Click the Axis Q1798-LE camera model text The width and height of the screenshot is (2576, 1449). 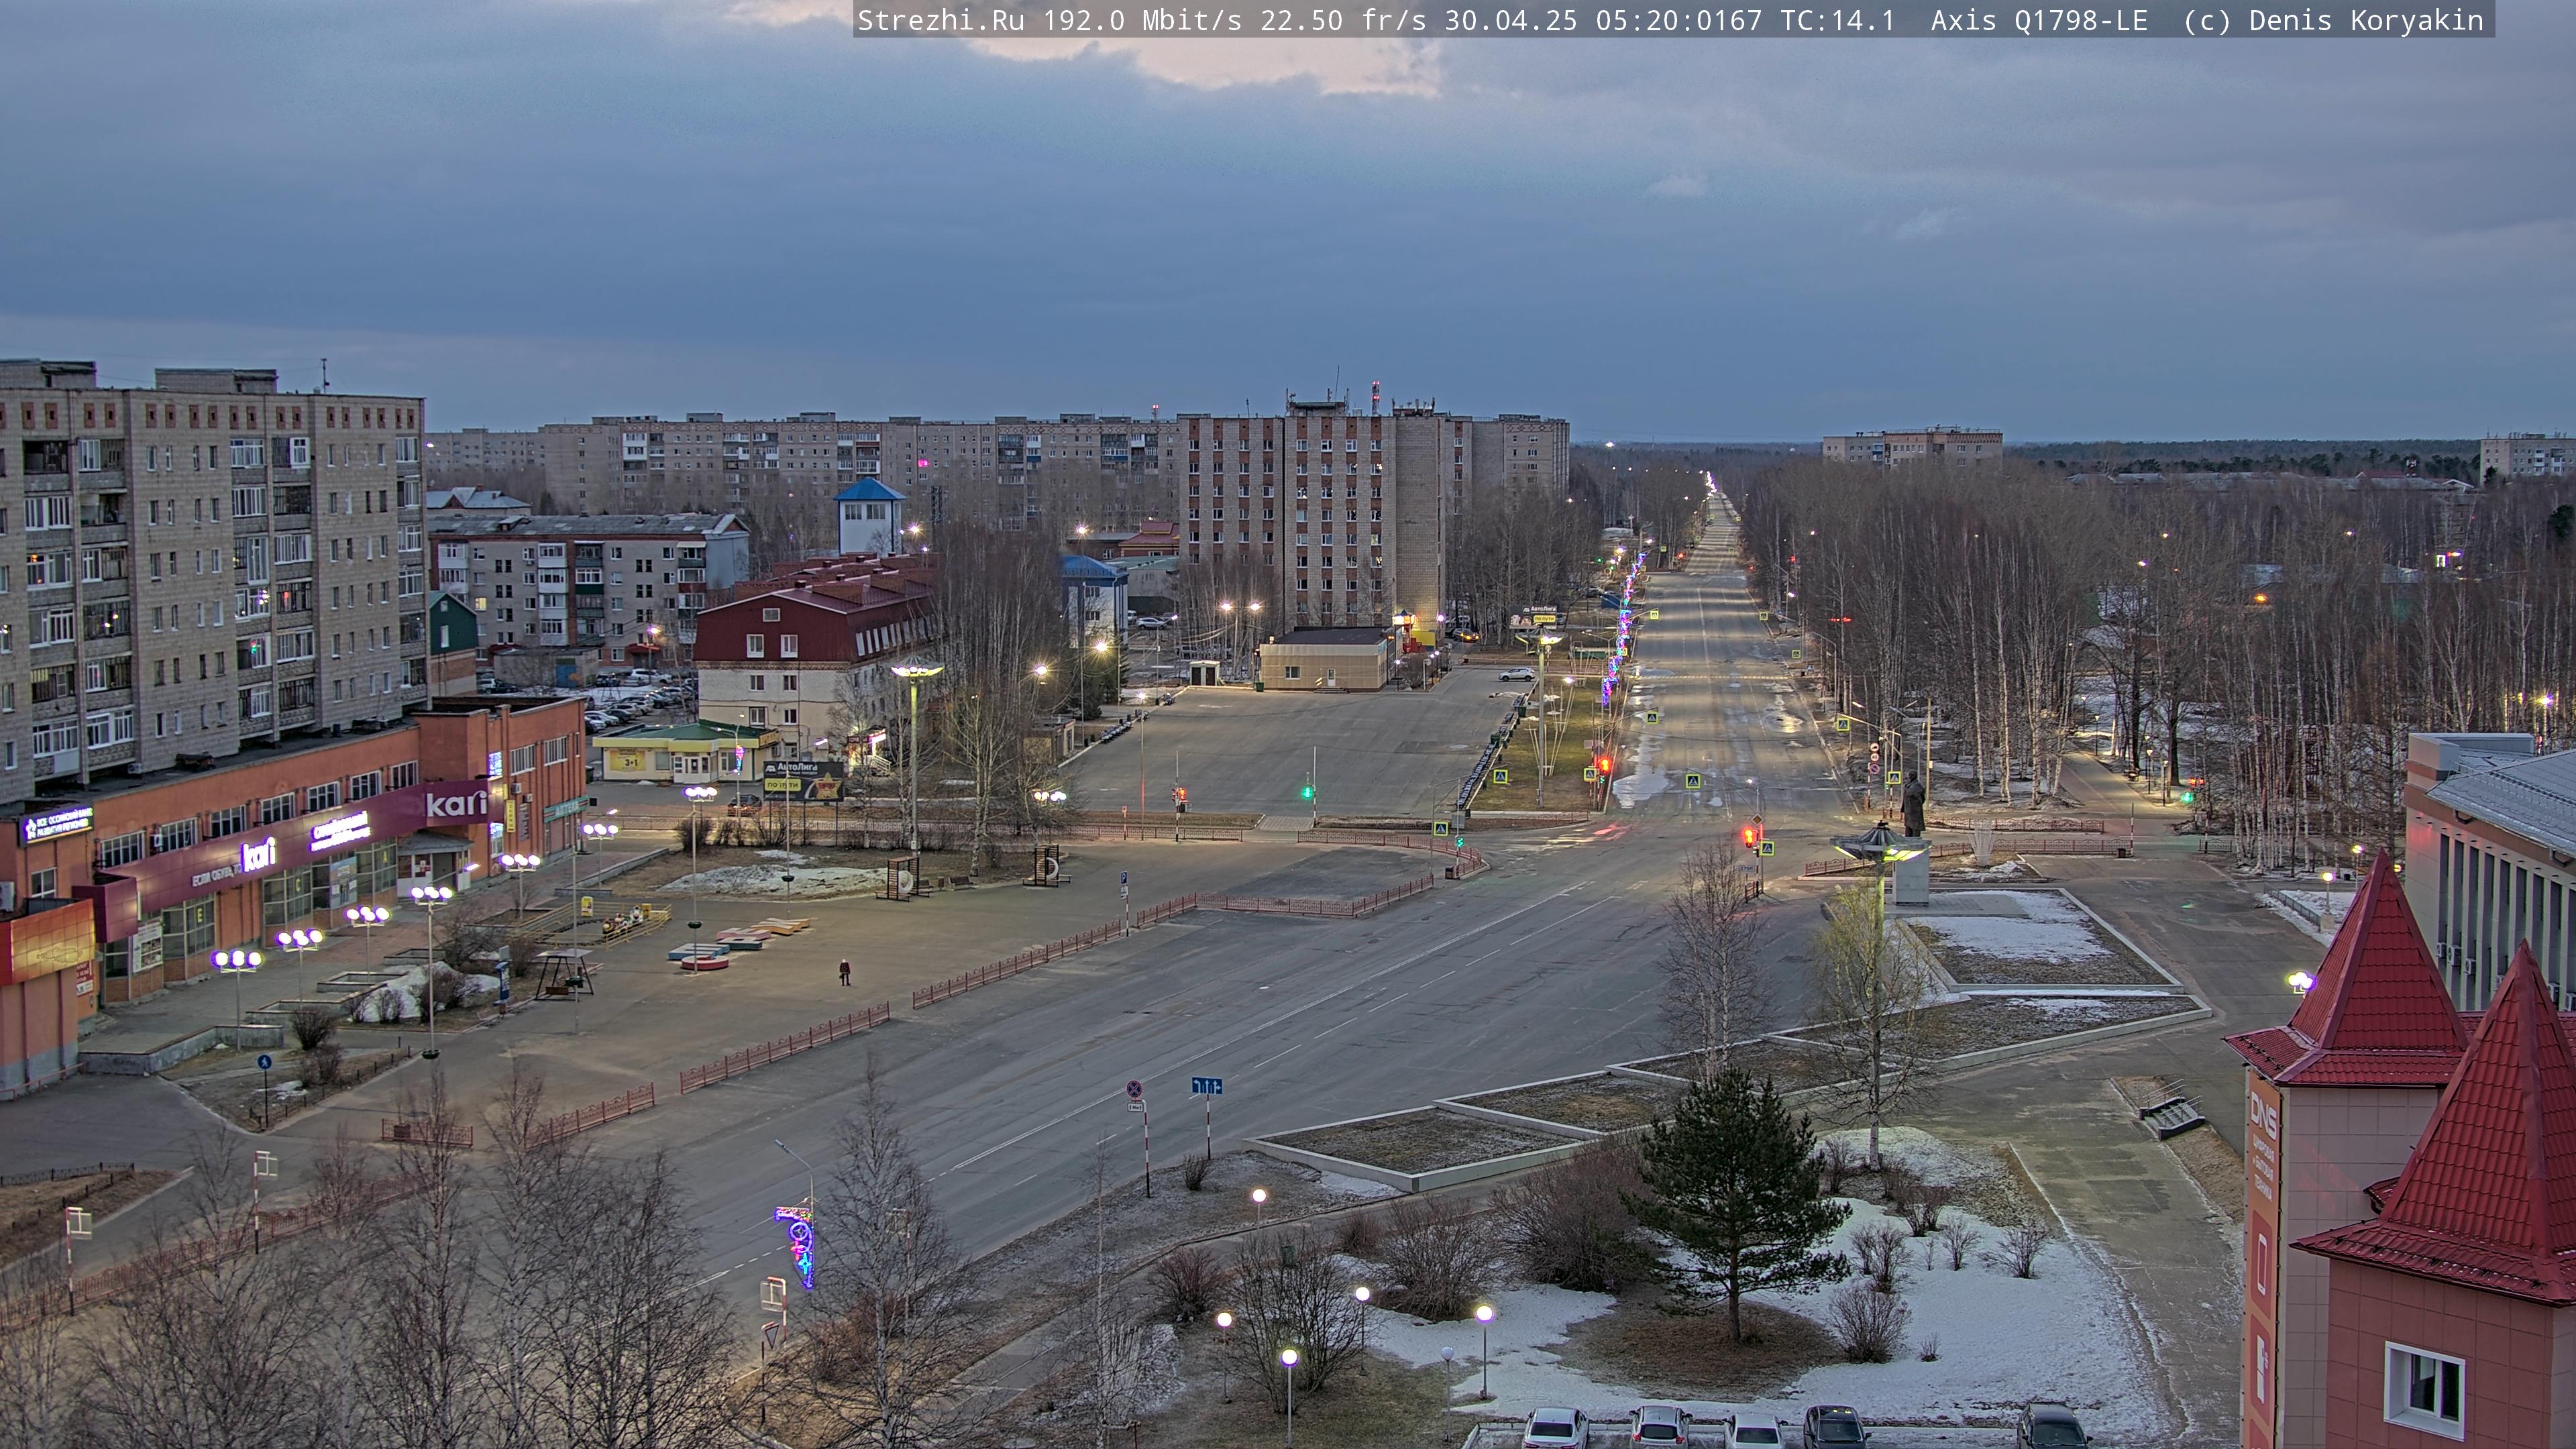(2039, 20)
